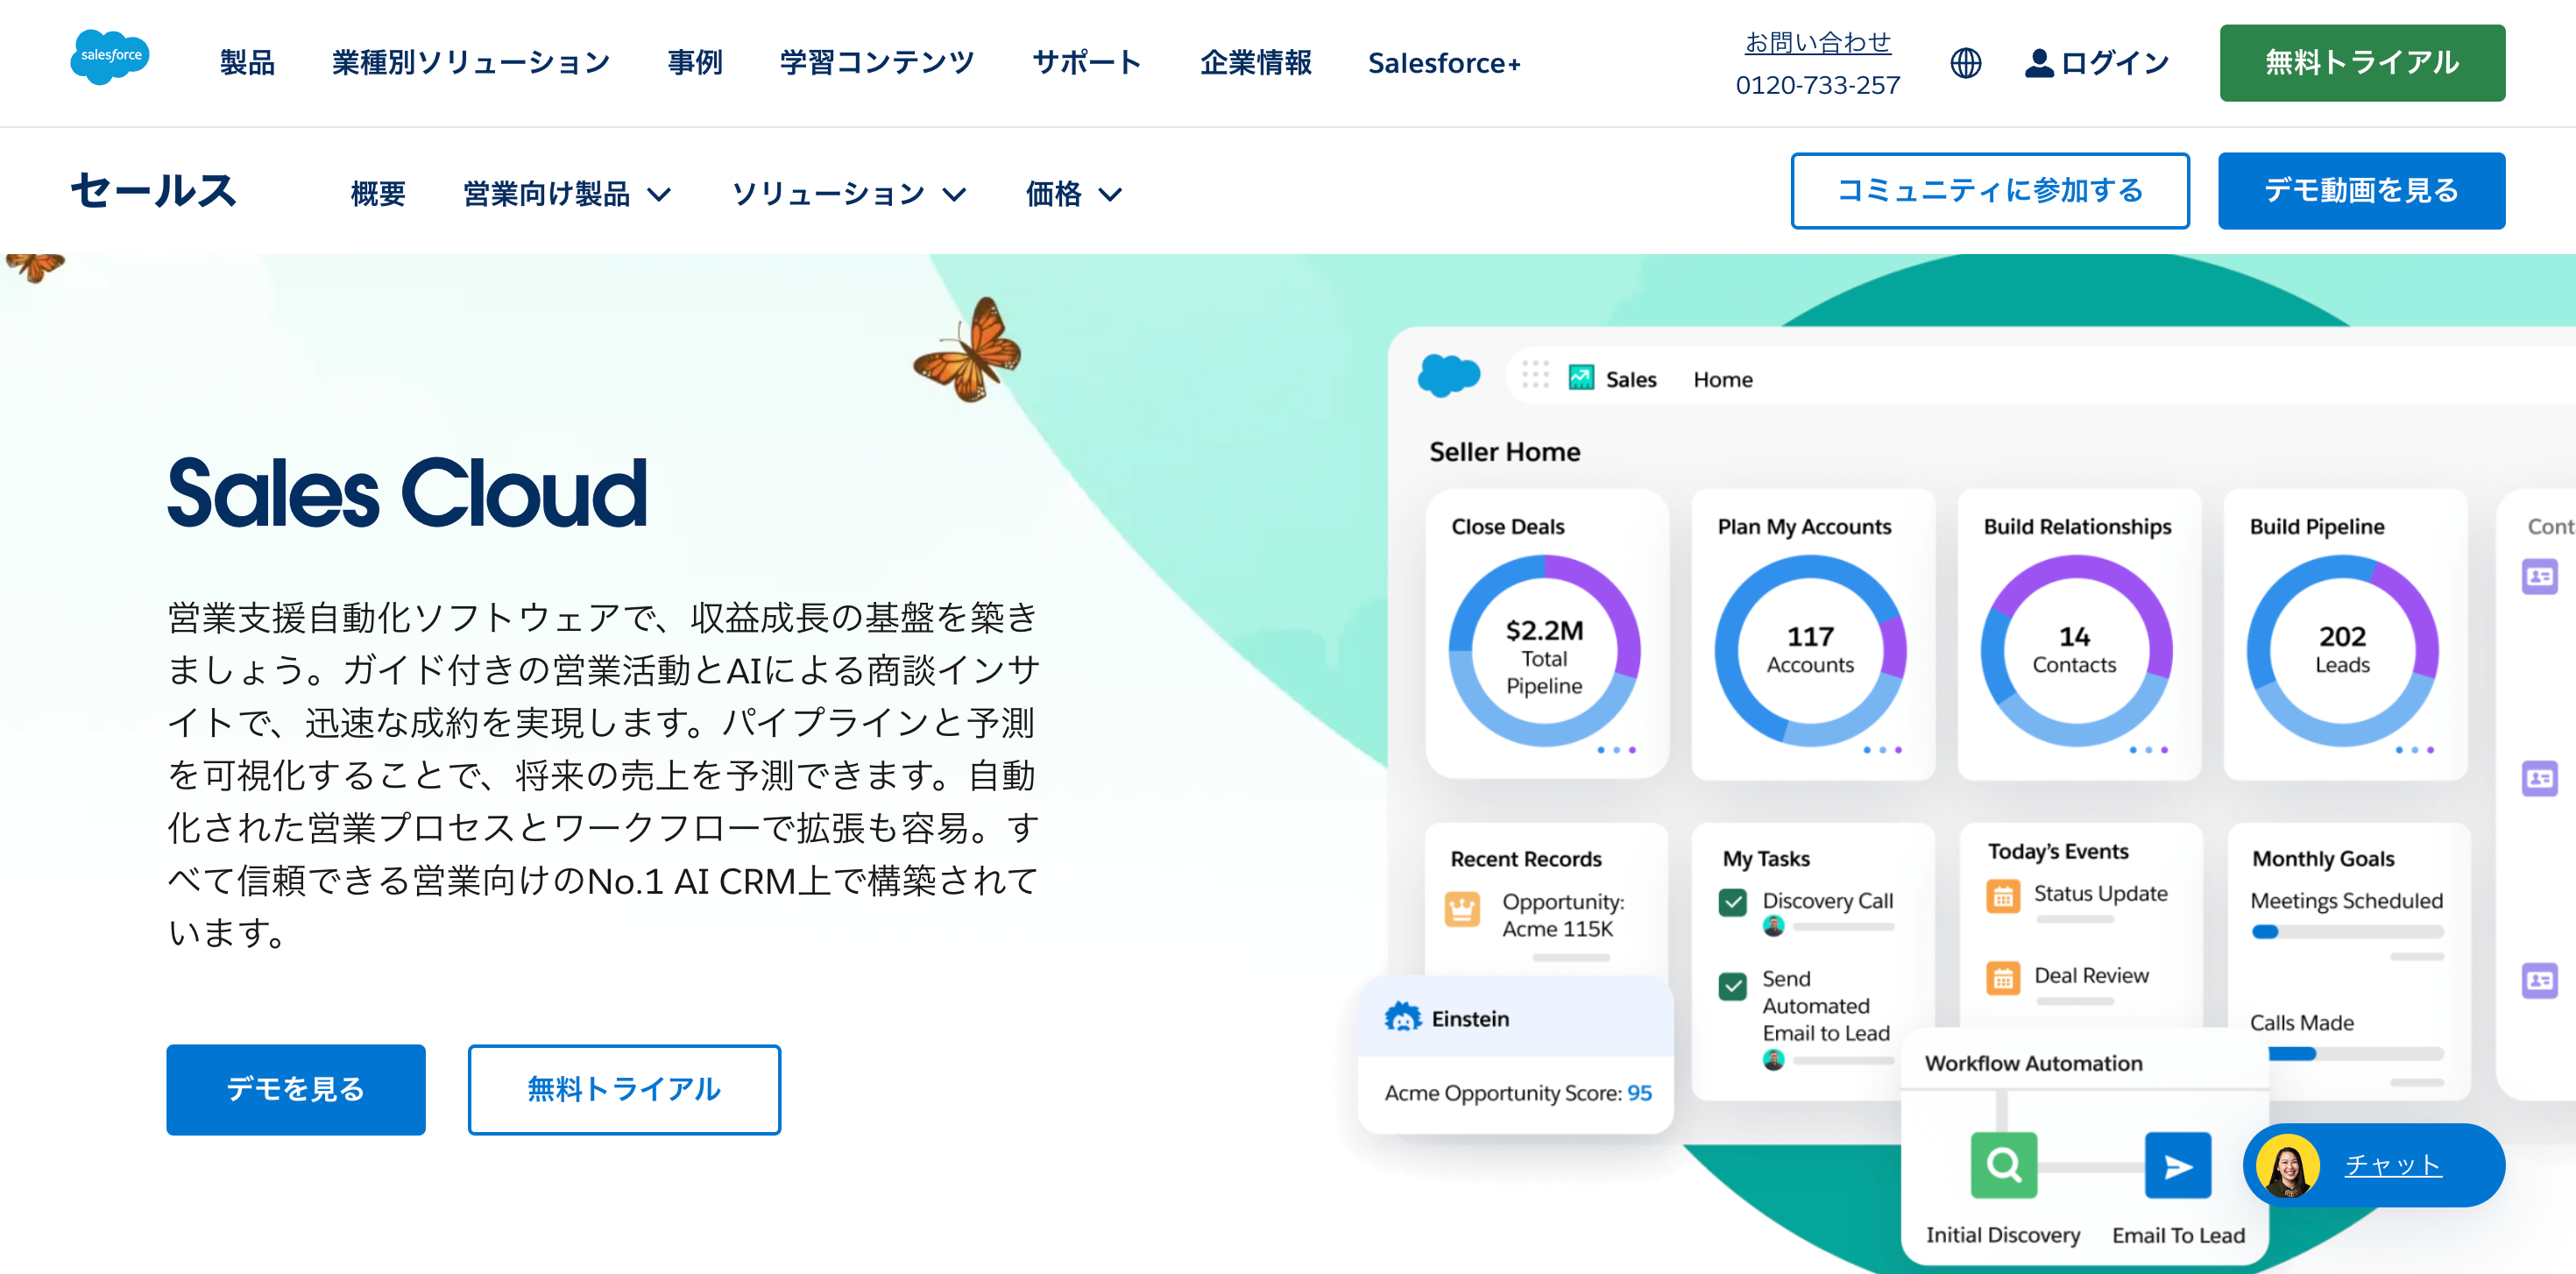Open the 価格 dropdown

[1073, 193]
